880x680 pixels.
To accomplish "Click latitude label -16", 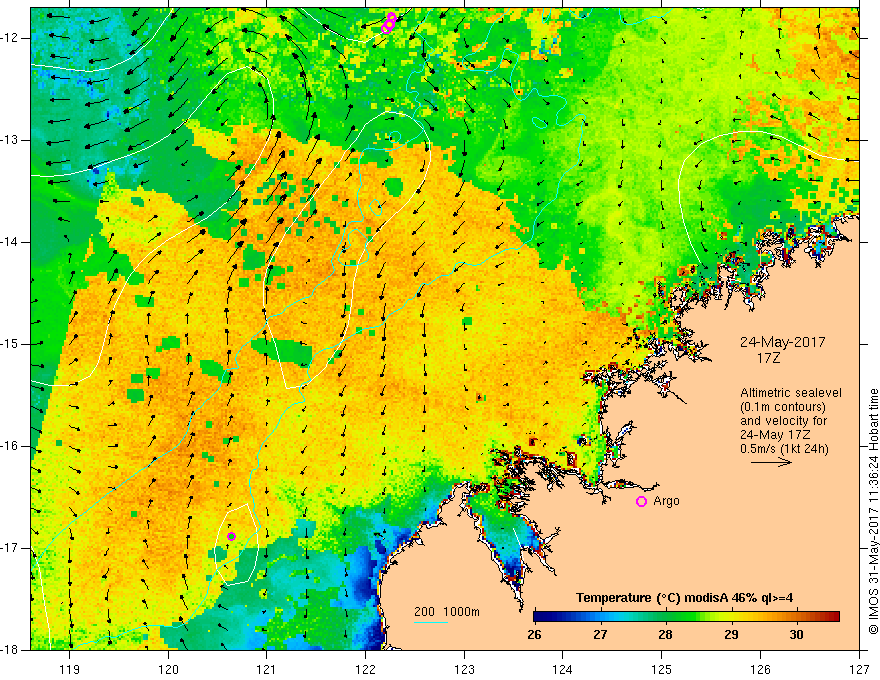I will [x=10, y=446].
